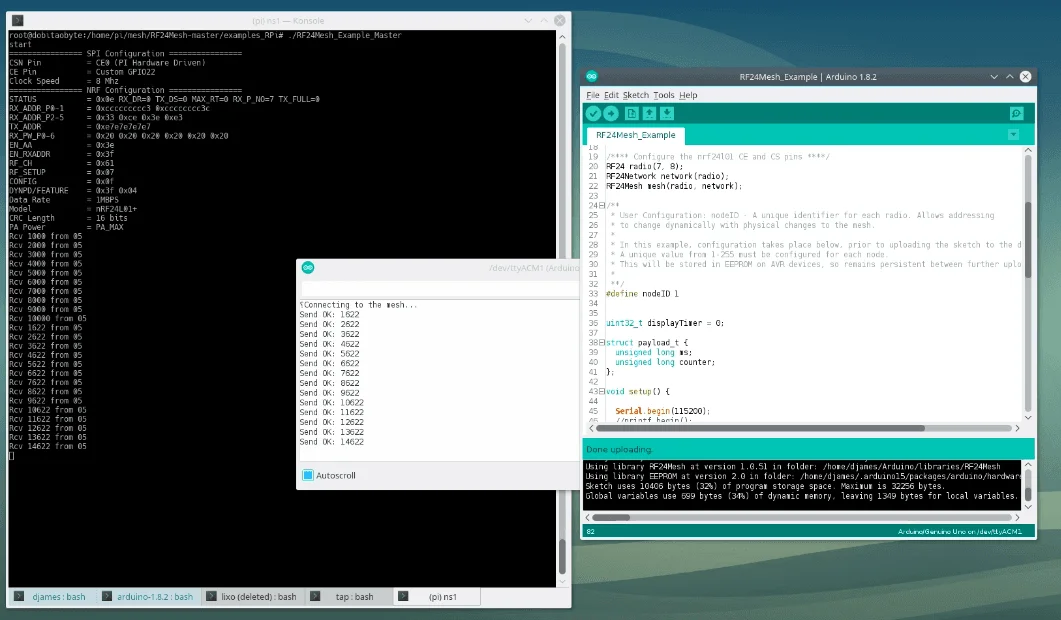Collapse the void setup block at line 43
The height and width of the screenshot is (620, 1061).
pyautogui.click(x=602, y=391)
